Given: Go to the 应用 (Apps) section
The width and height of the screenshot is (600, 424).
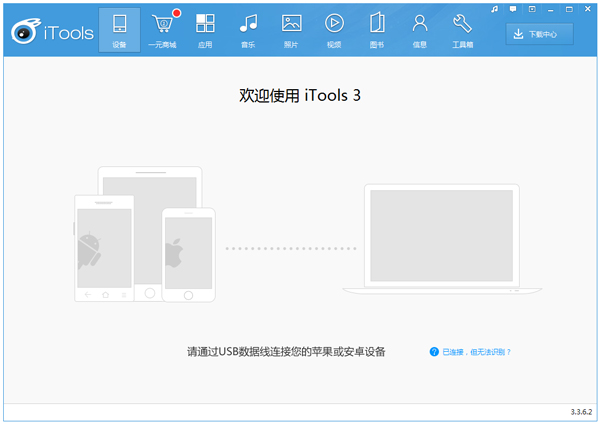Looking at the screenshot, I should (205, 29).
